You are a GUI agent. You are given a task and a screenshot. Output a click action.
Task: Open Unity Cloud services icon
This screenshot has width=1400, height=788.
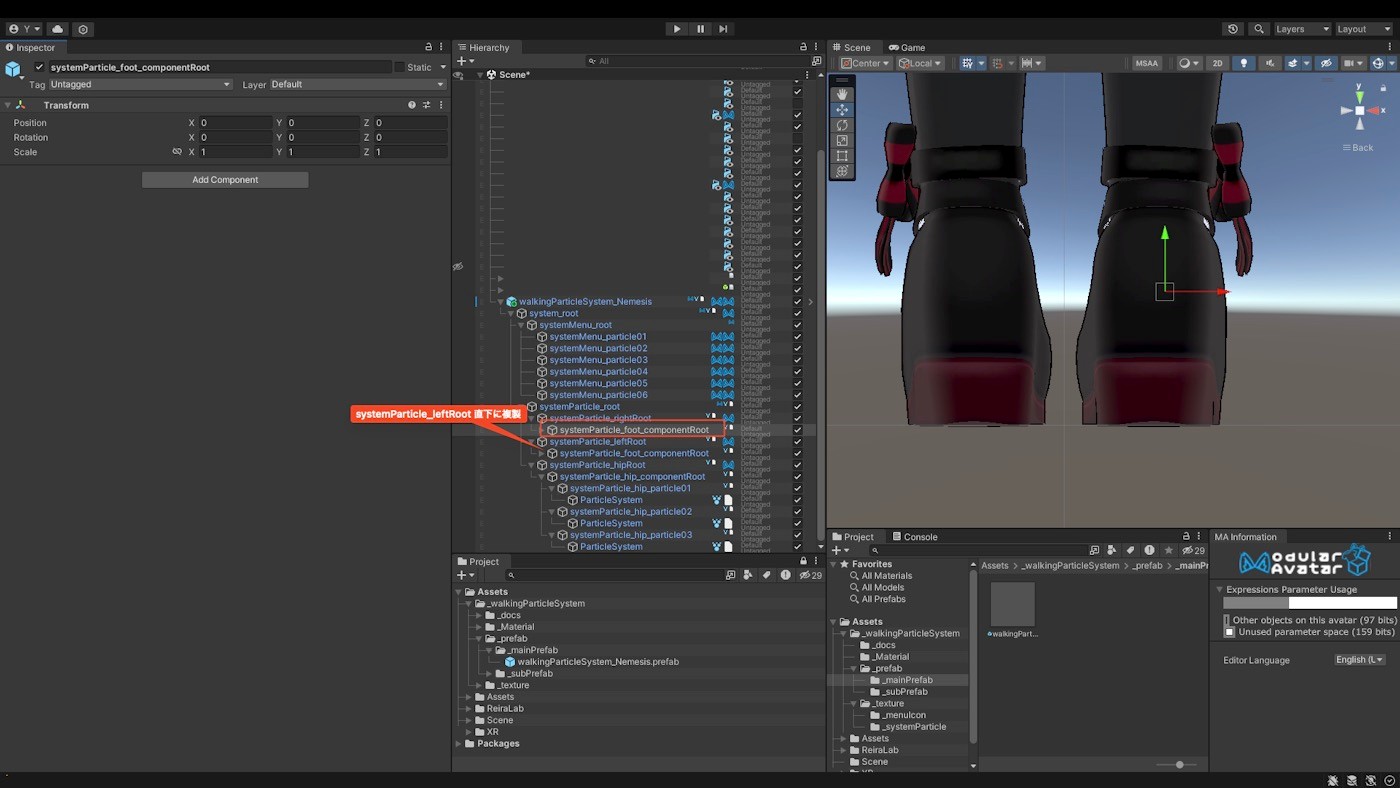pos(57,29)
